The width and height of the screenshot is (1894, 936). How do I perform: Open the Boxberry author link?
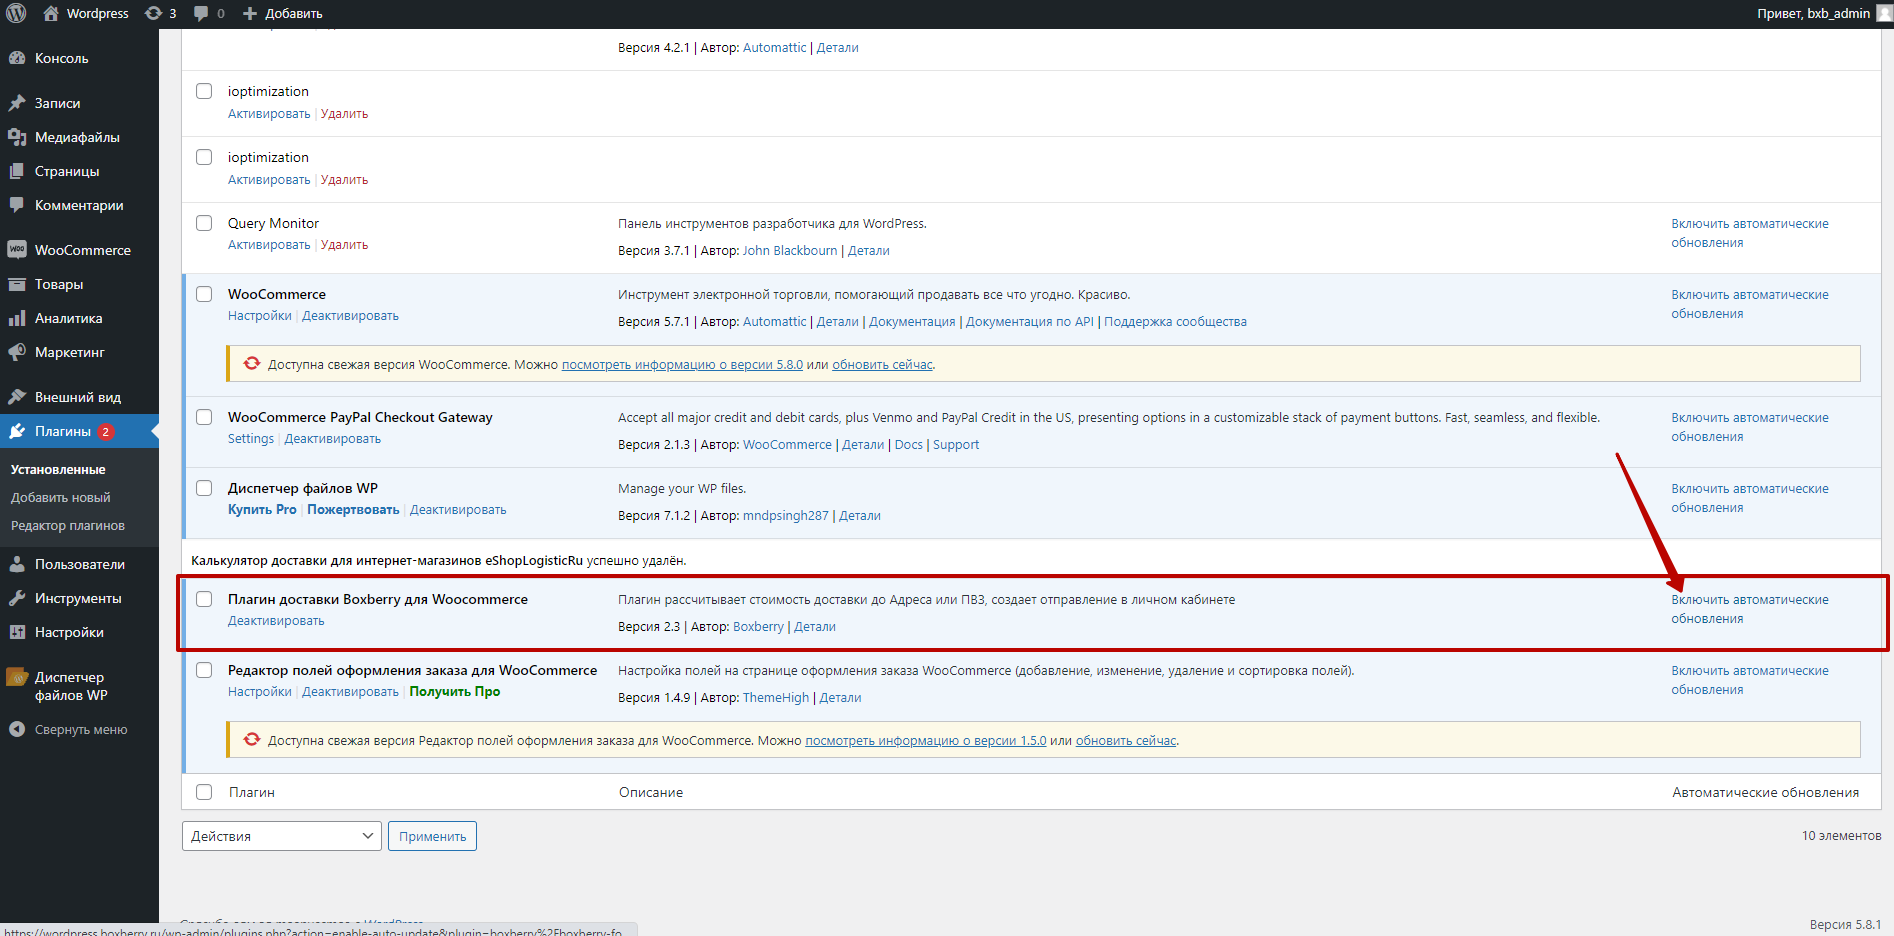pos(758,627)
